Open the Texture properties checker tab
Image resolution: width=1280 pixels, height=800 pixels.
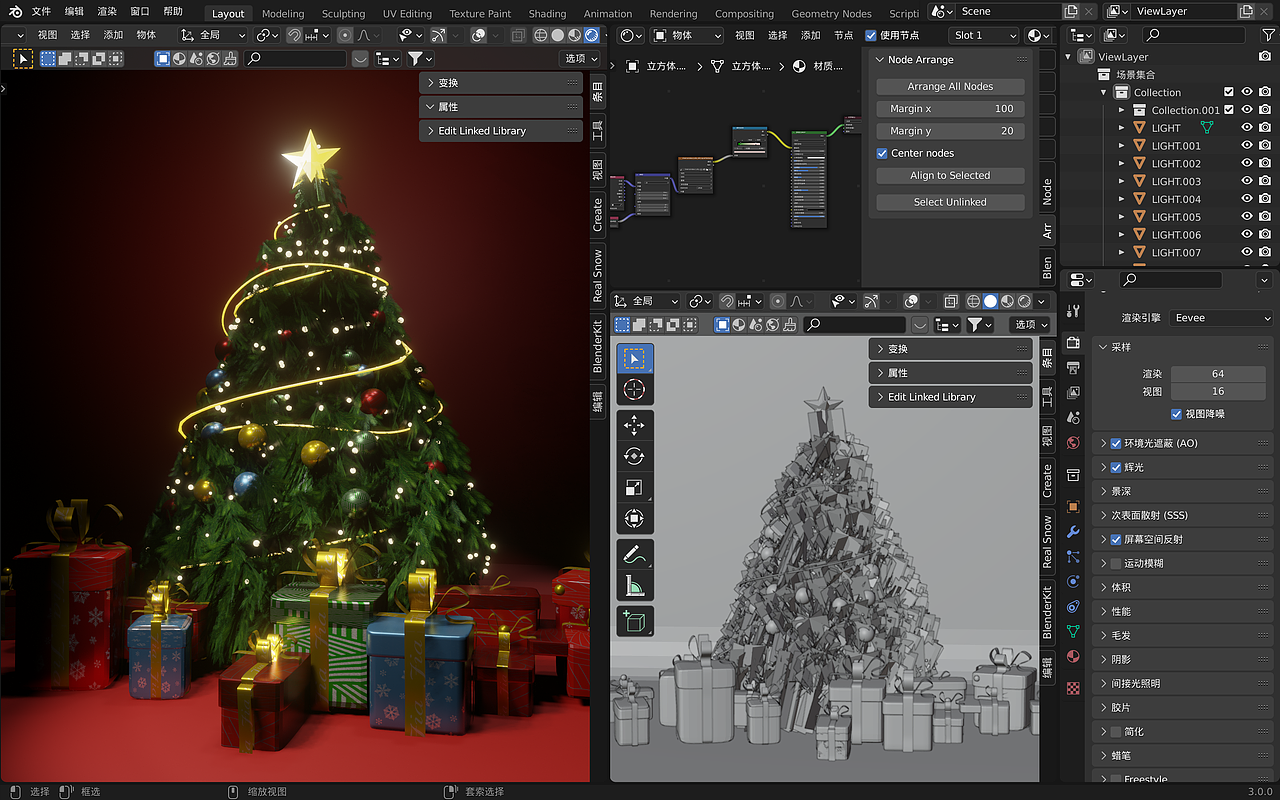pos(1073,688)
